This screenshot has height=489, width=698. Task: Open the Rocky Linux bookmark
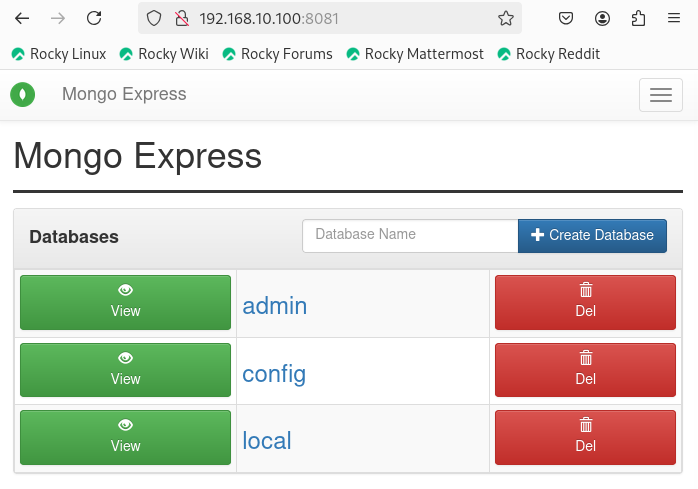(x=59, y=54)
